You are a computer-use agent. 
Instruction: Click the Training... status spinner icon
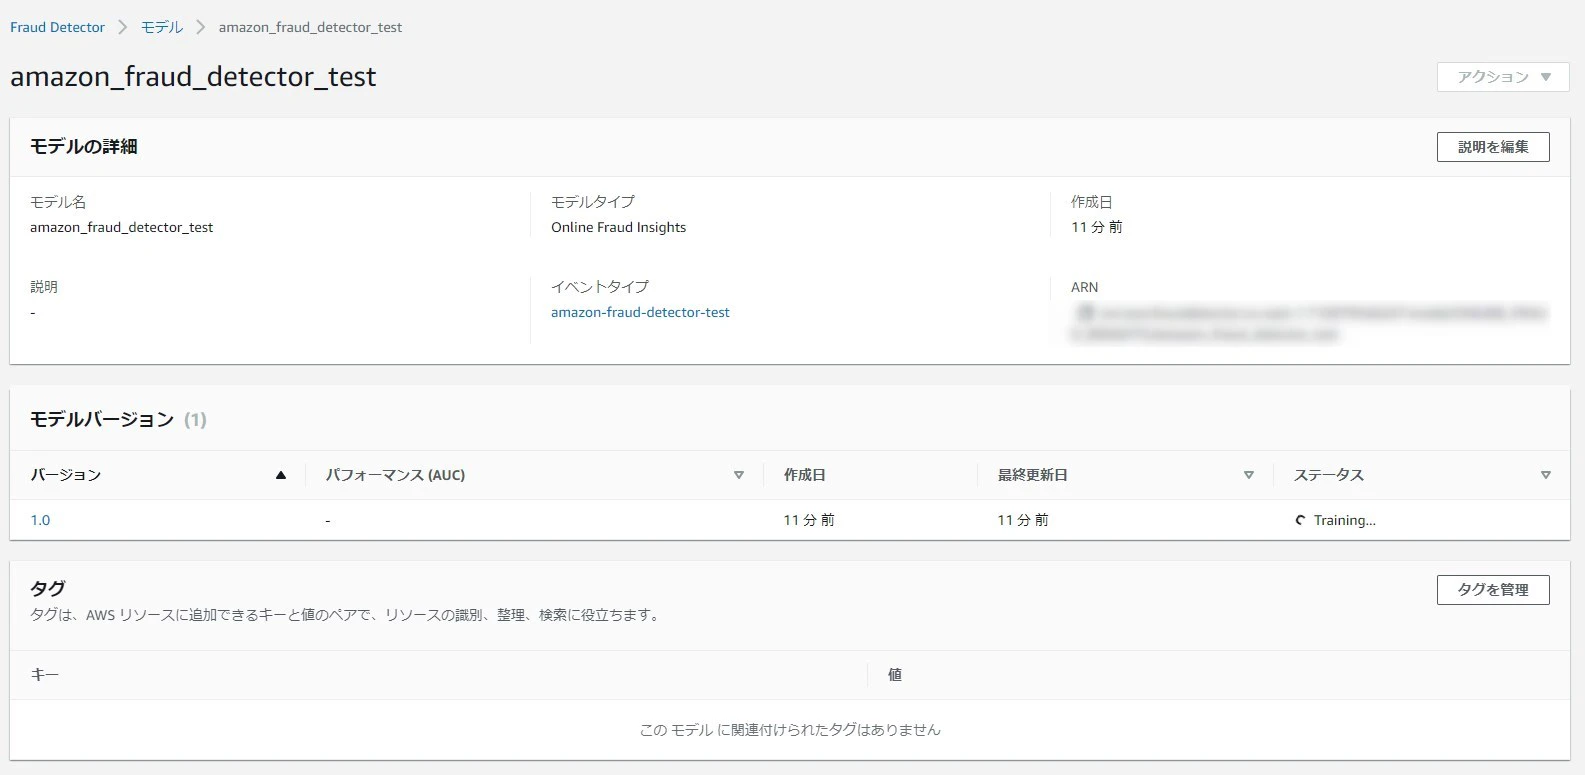click(x=1300, y=520)
